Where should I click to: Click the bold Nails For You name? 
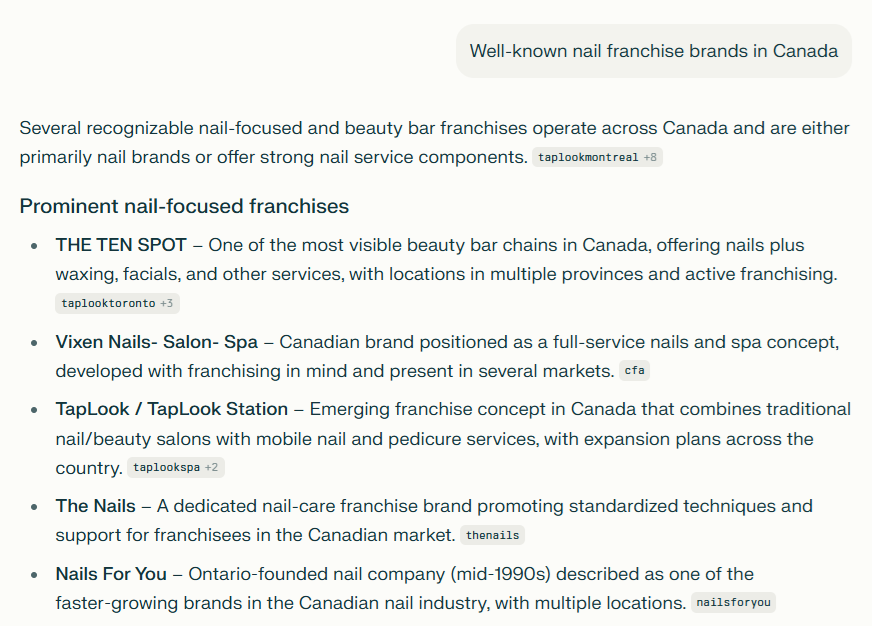pos(111,574)
